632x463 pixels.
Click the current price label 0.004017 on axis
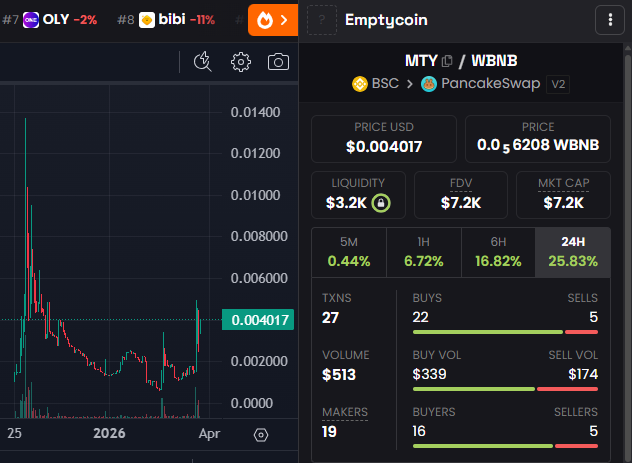pos(258,320)
